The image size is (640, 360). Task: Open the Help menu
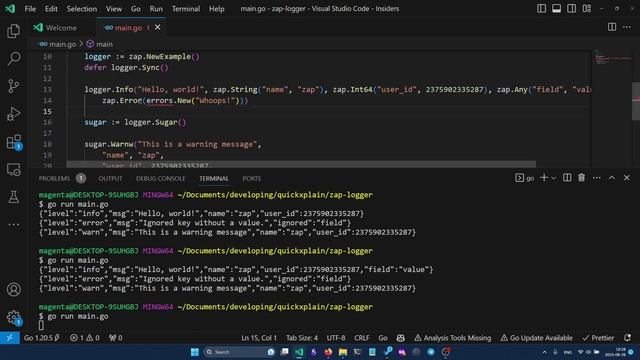pos(217,9)
